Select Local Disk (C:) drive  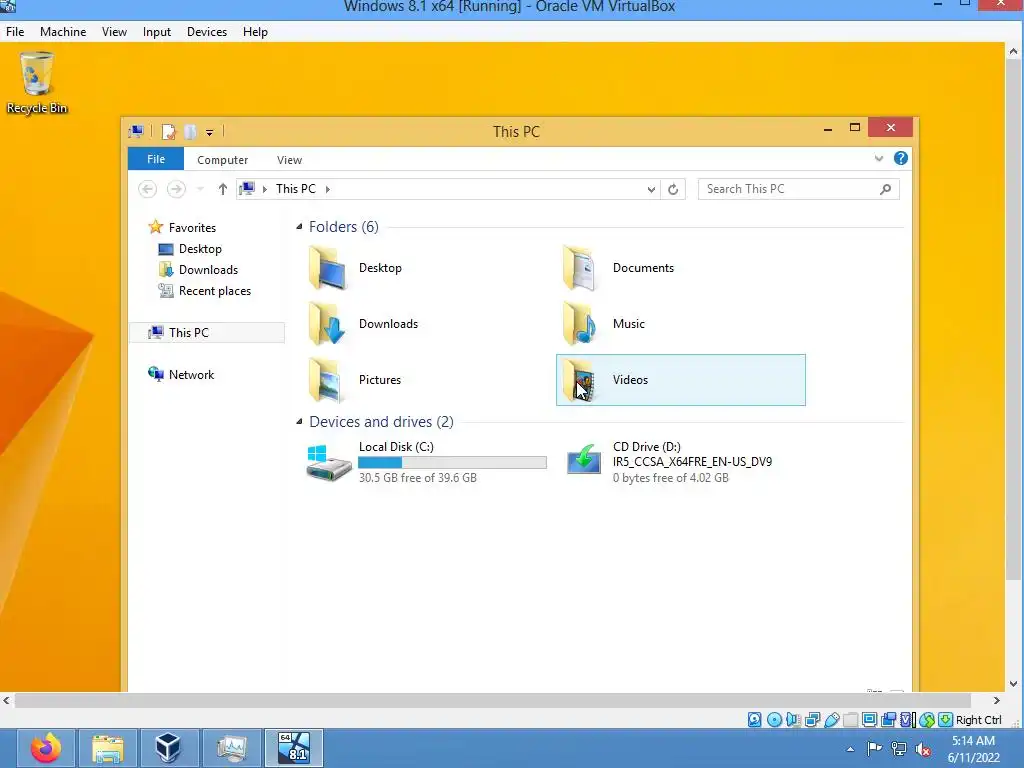coord(427,462)
